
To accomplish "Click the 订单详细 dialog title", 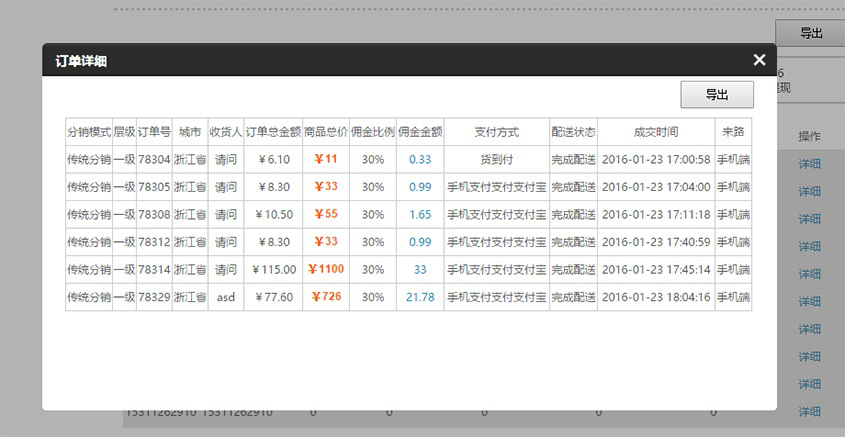I will (81, 61).
